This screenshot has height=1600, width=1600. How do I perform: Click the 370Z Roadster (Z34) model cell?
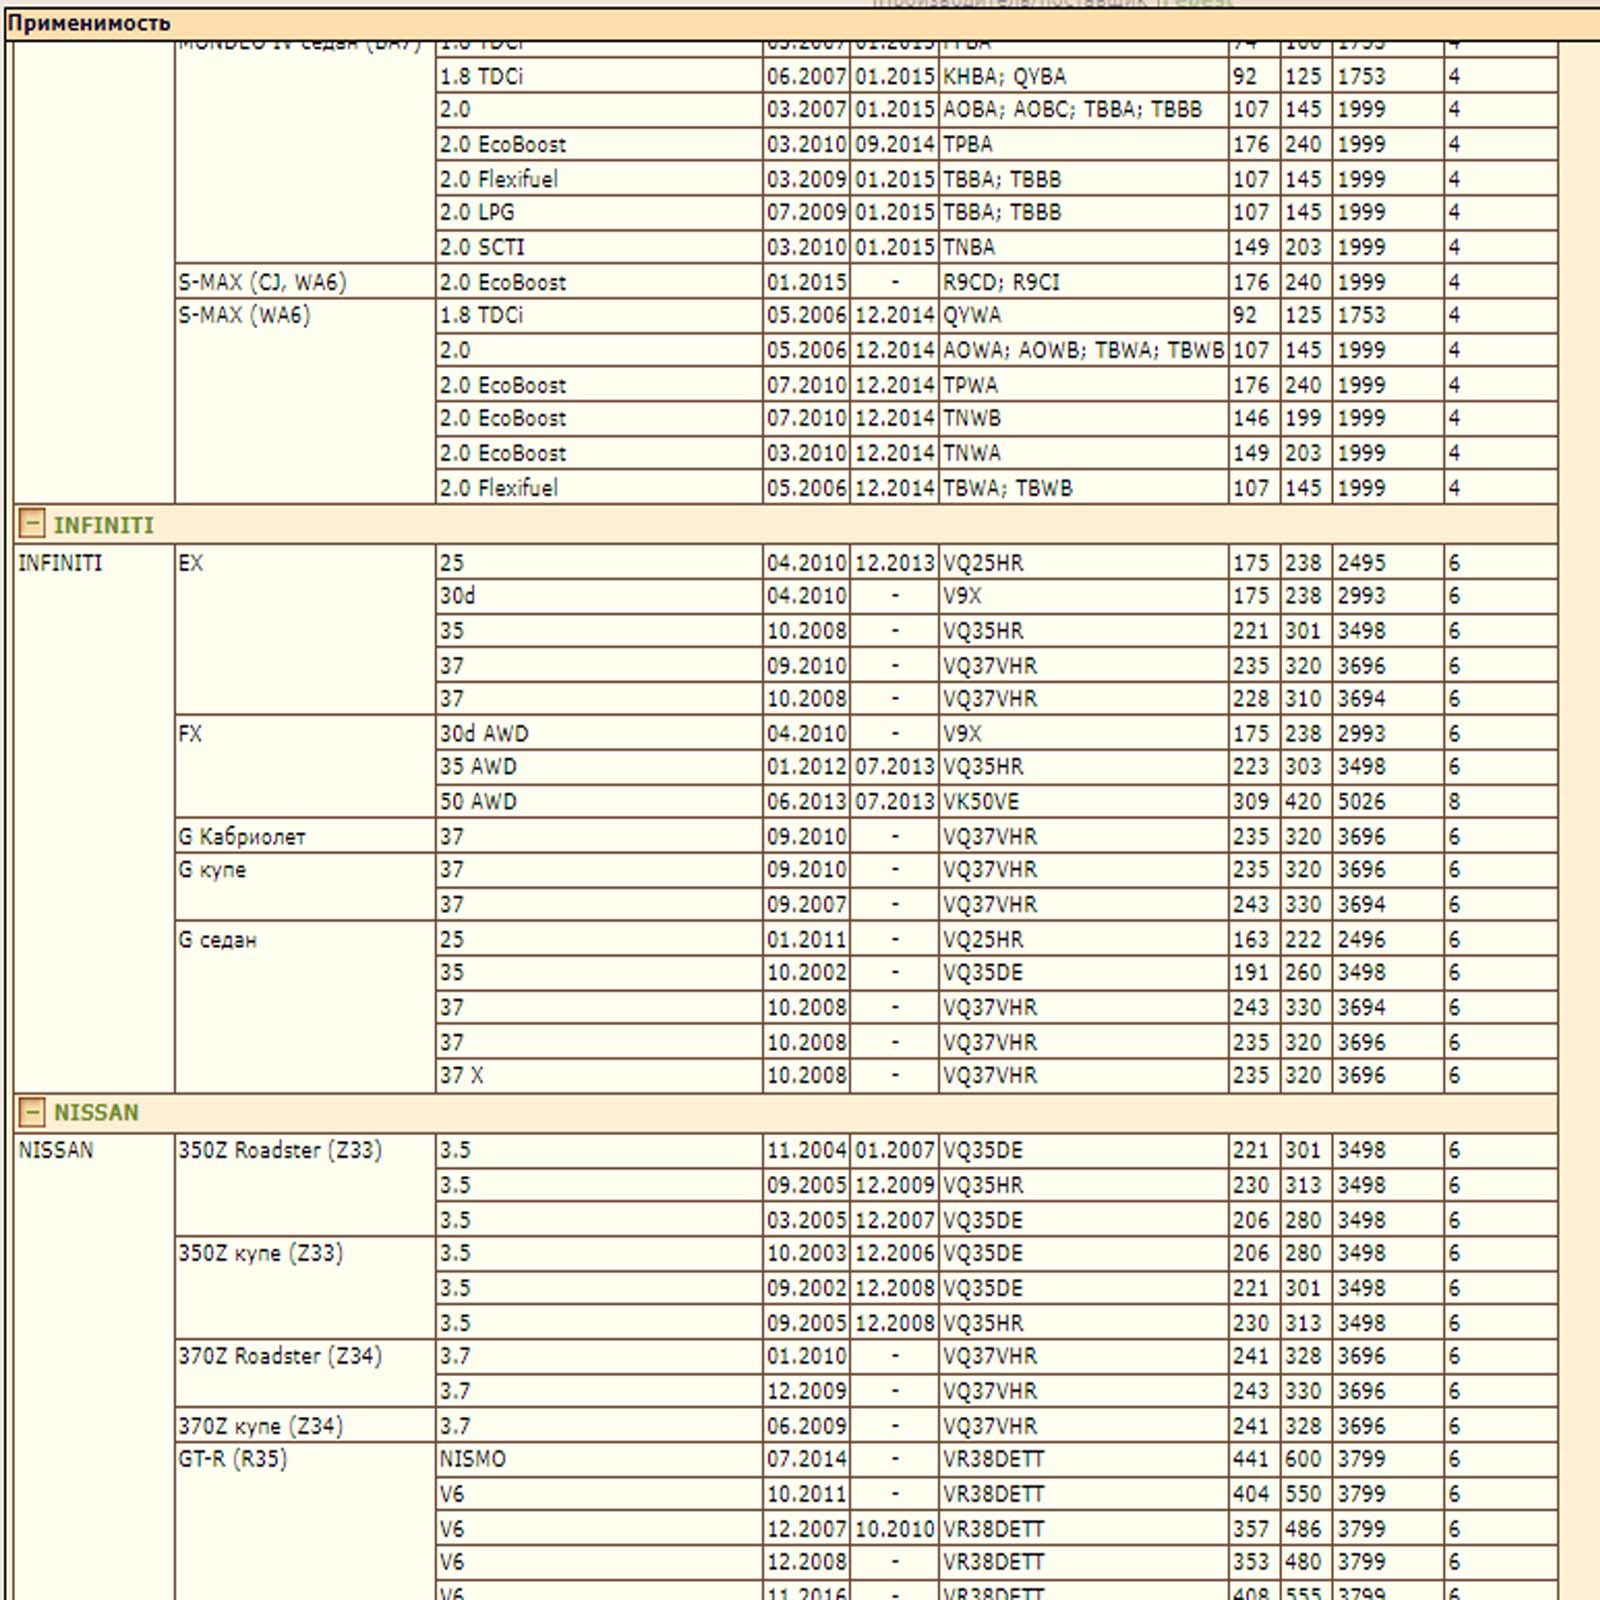[x=304, y=1374]
